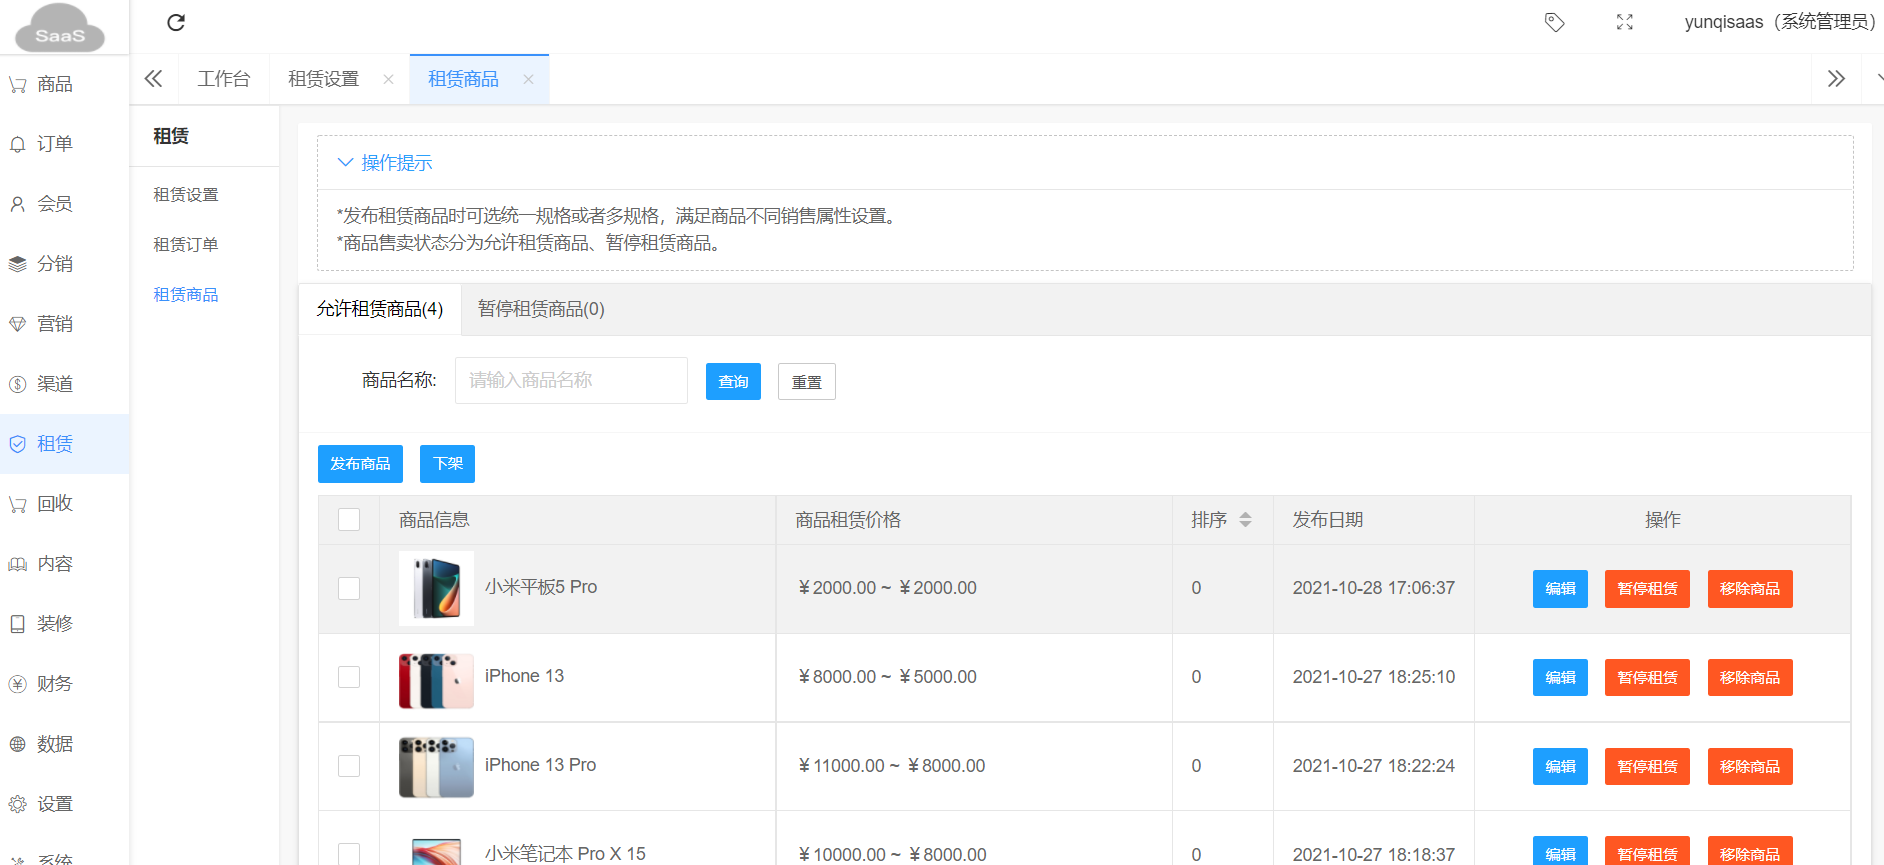
Task: Toggle fullscreen icon in header
Action: click(1625, 22)
